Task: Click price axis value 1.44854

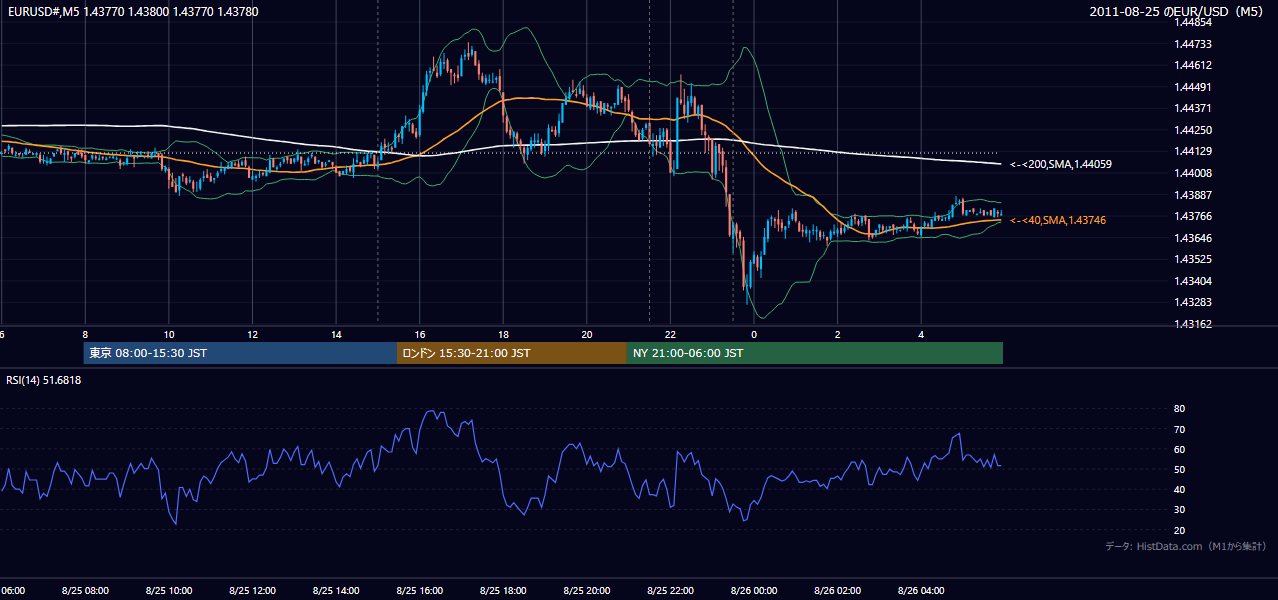Action: (x=1193, y=22)
